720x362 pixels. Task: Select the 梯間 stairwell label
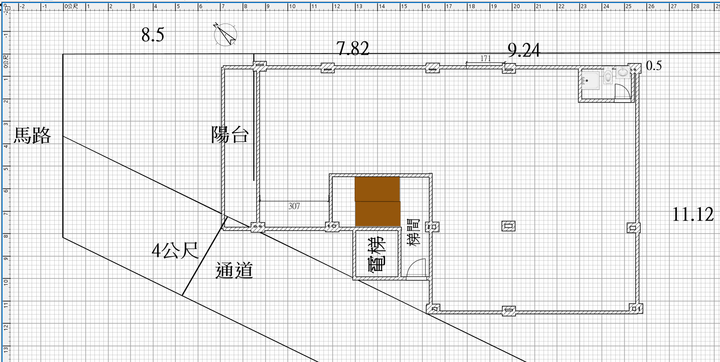413,232
